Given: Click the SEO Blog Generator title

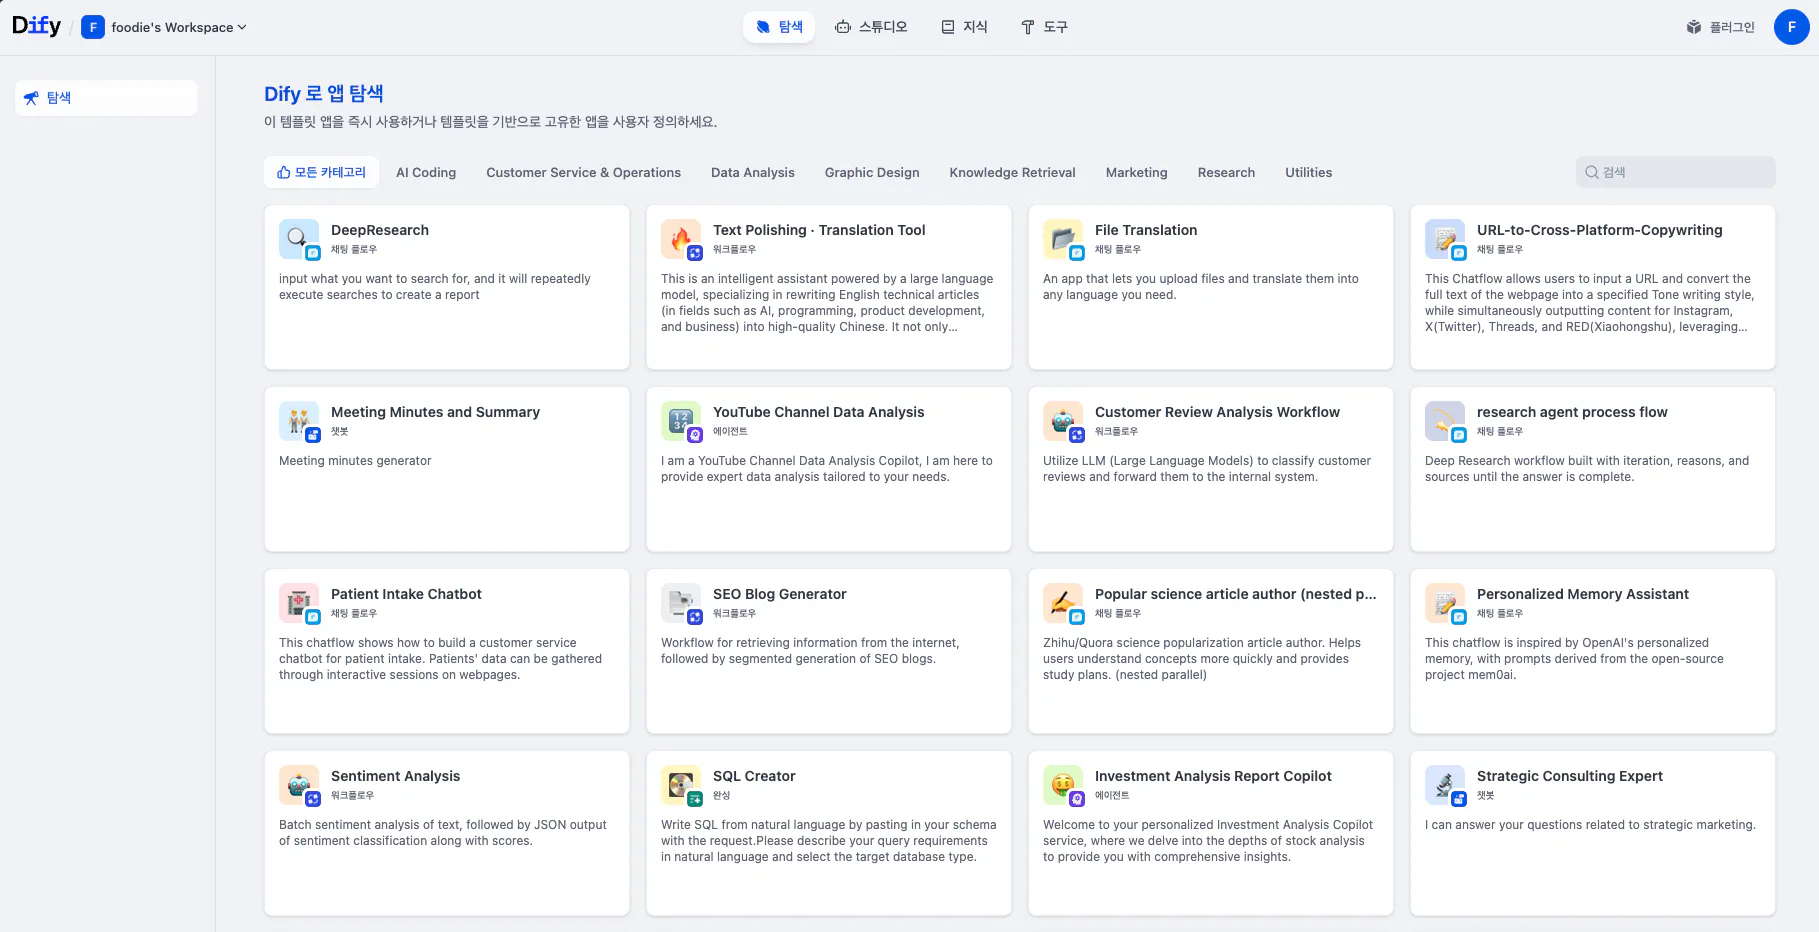Looking at the screenshot, I should (x=780, y=594).
